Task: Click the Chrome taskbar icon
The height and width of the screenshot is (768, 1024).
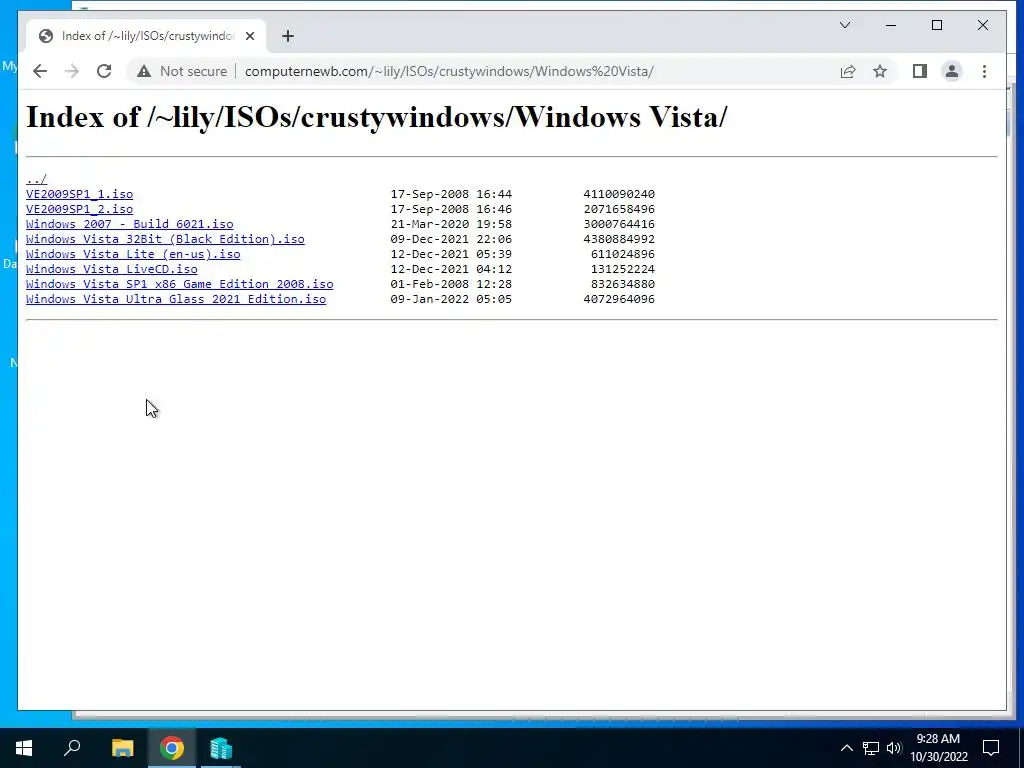Action: pyautogui.click(x=172, y=748)
